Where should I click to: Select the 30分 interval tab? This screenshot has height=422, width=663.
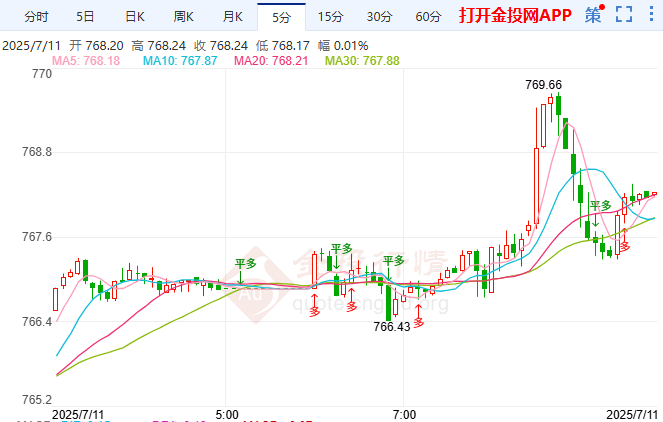tap(379, 17)
